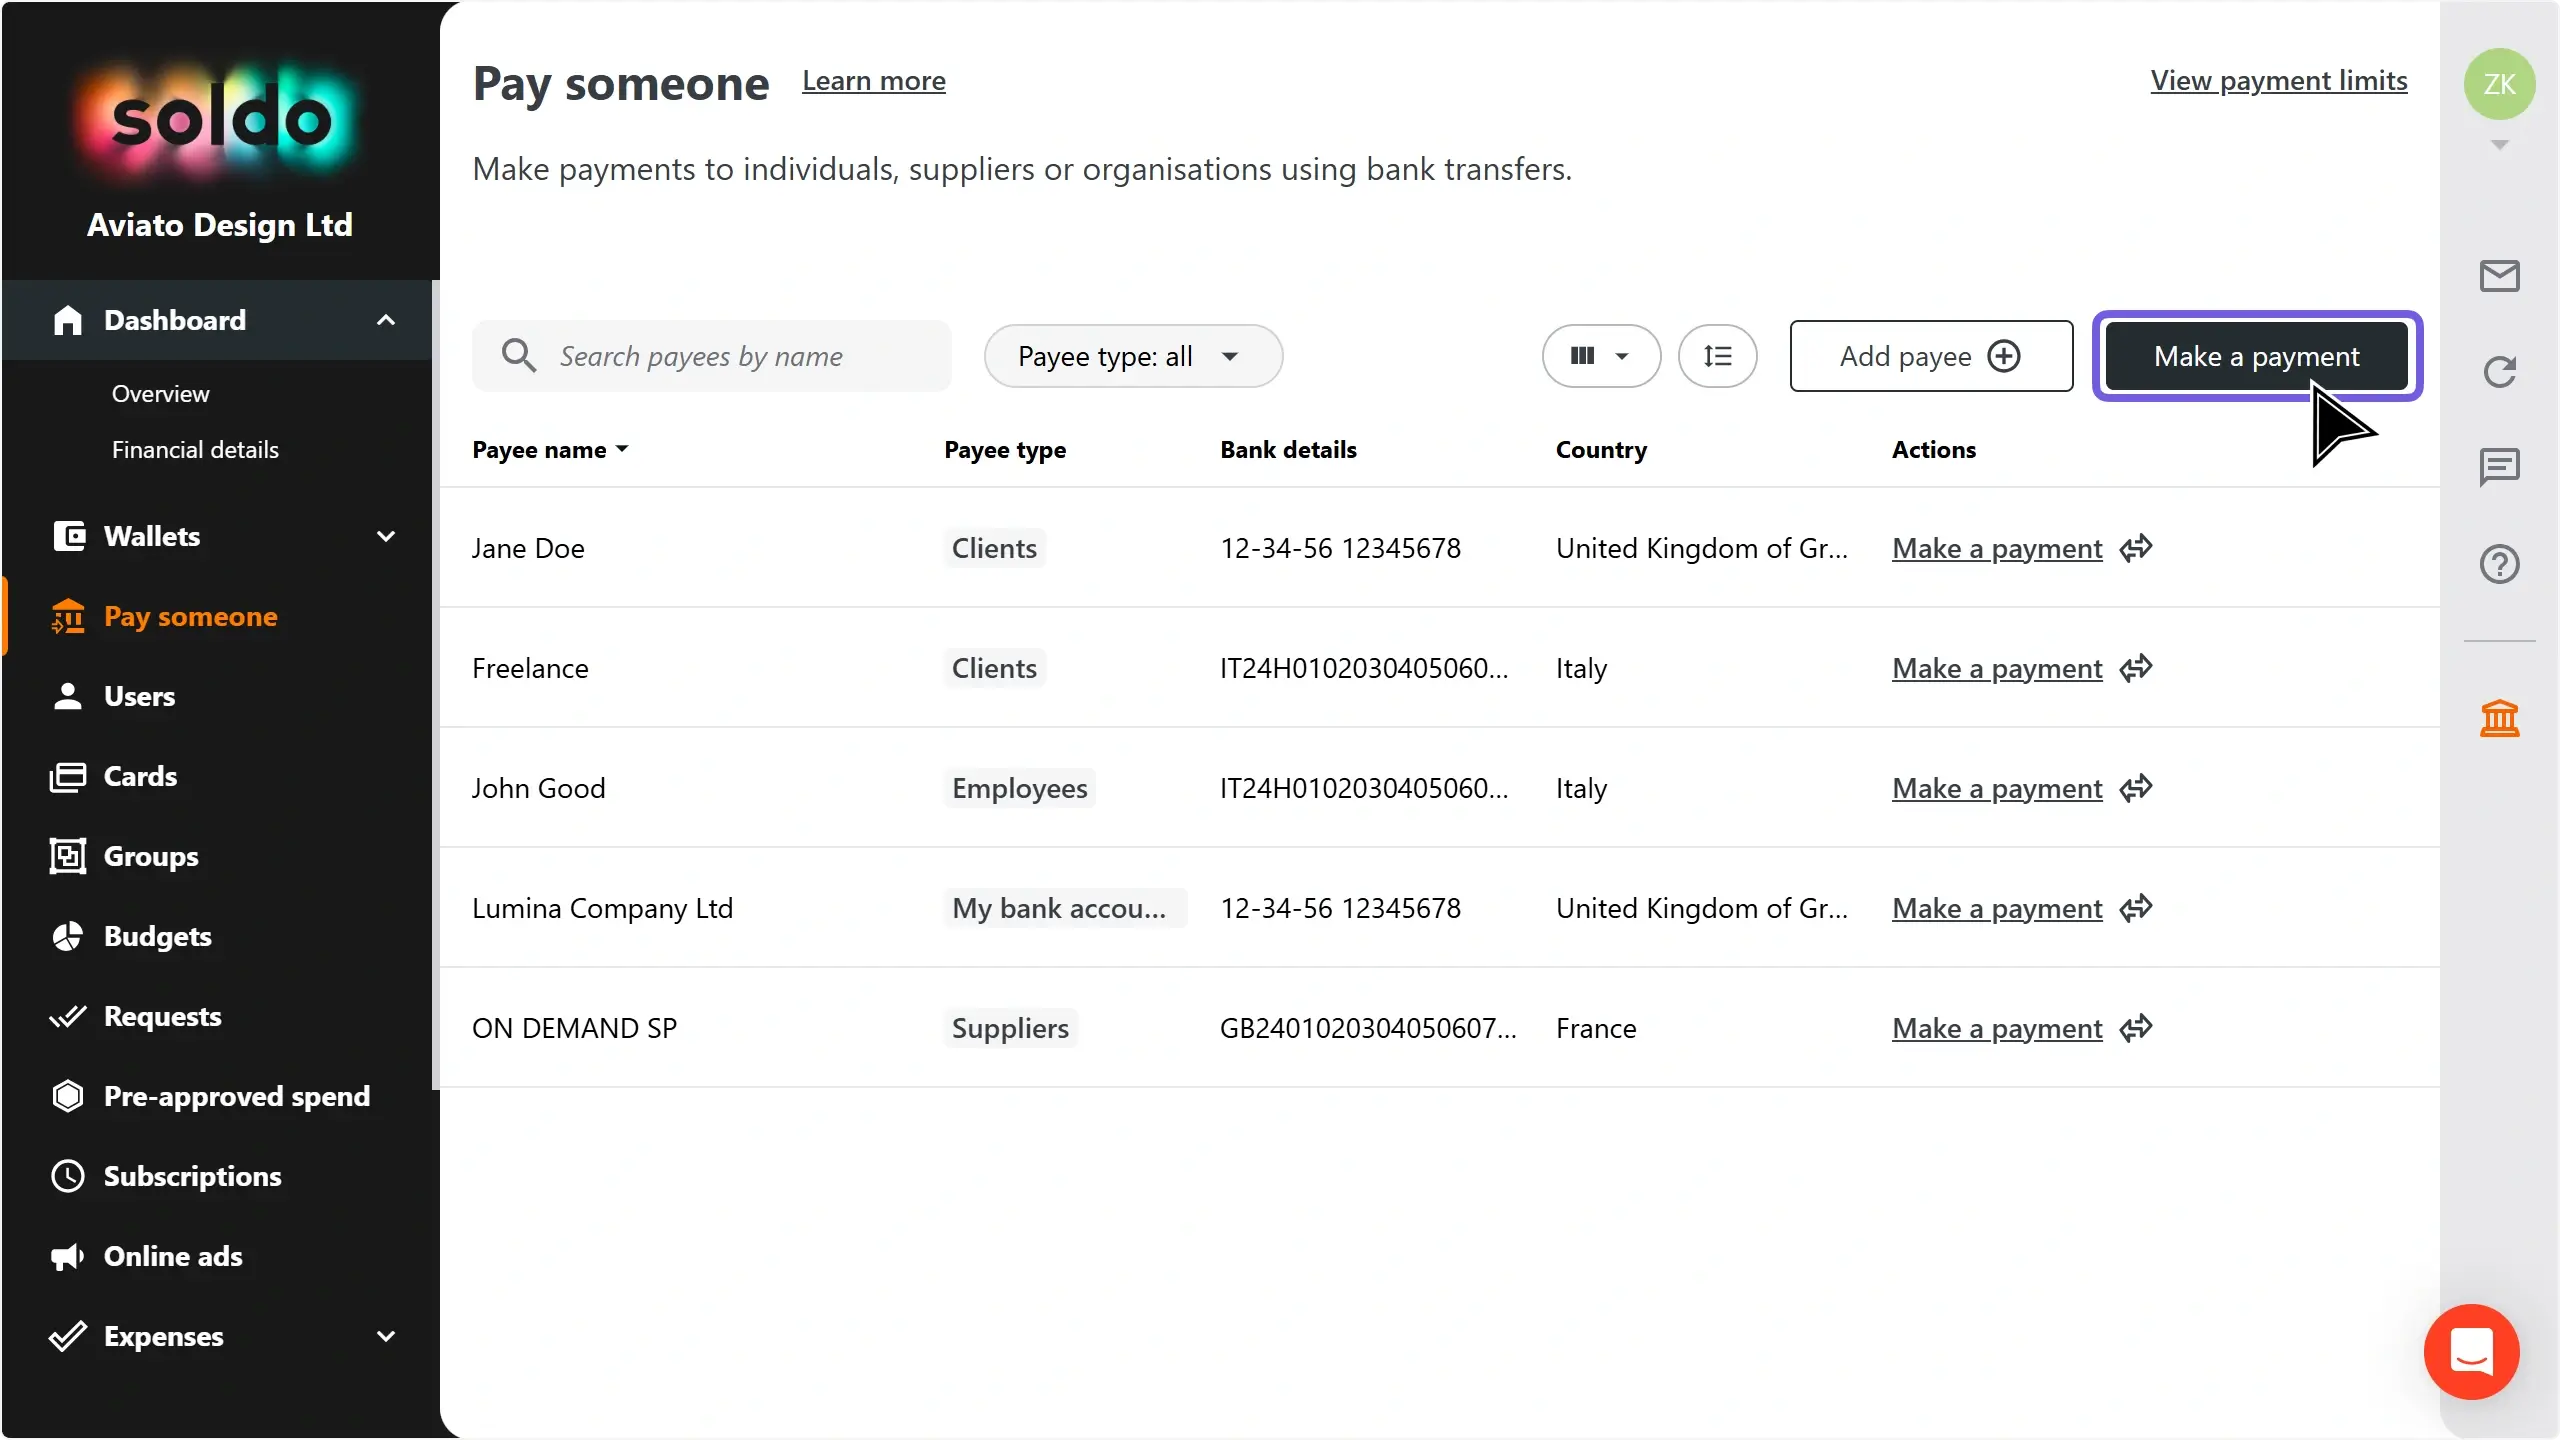This screenshot has height=1440, width=2560.
Task: Go to Overview in sidebar
Action: (160, 394)
